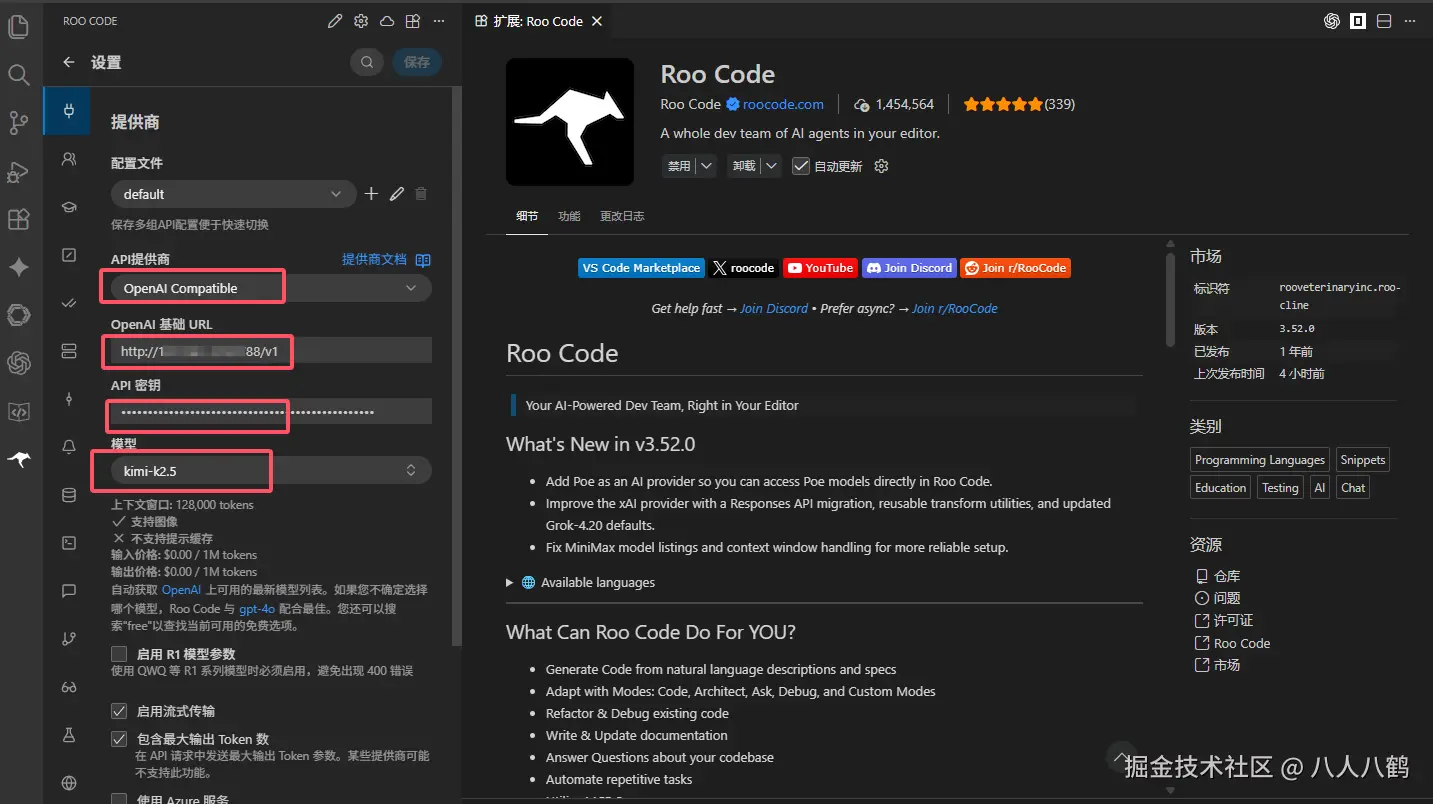Select the experimental flask settings section
The height and width of the screenshot is (804, 1433).
click(69, 735)
